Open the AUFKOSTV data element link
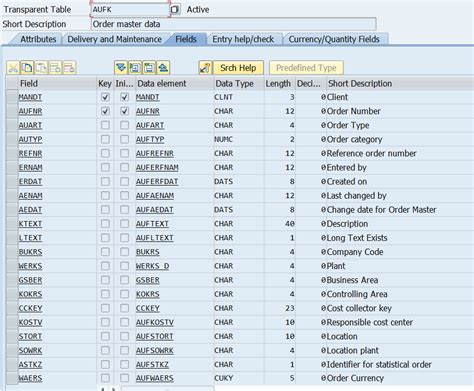This screenshot has width=474, height=391. click(155, 322)
